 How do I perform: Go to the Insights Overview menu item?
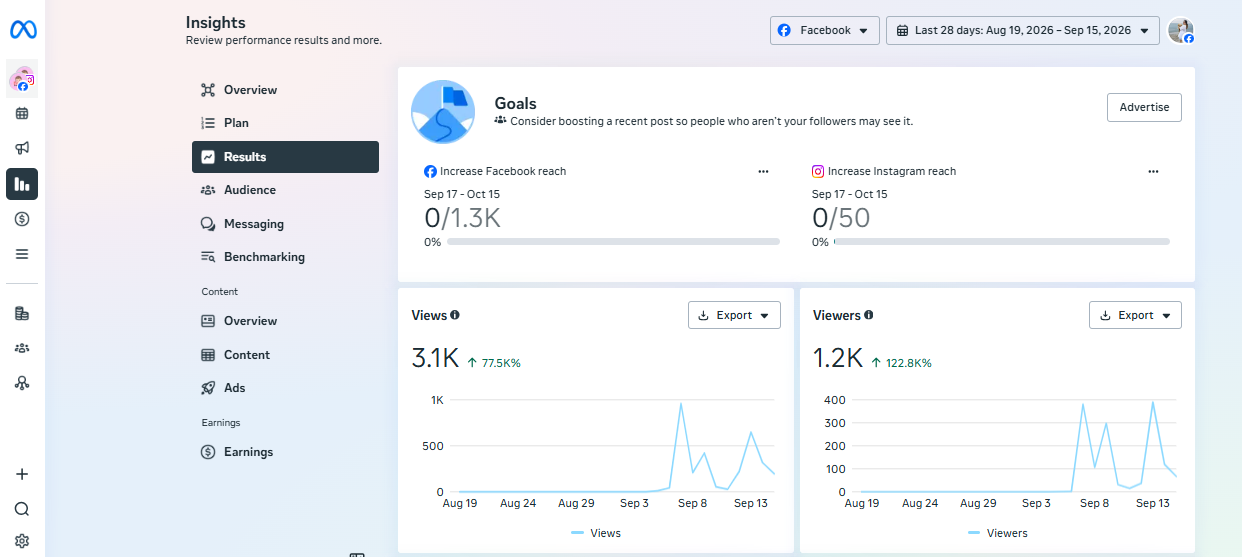[285, 90]
